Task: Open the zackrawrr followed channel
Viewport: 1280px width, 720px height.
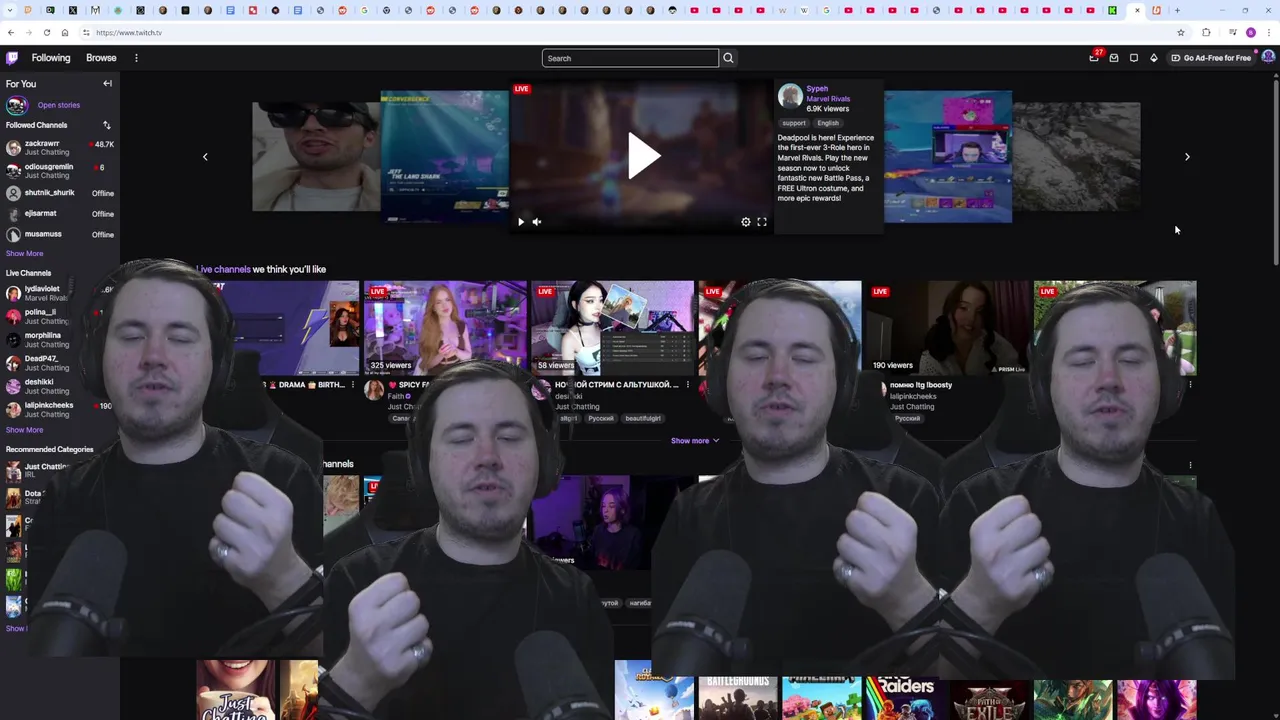Action: pos(60,148)
